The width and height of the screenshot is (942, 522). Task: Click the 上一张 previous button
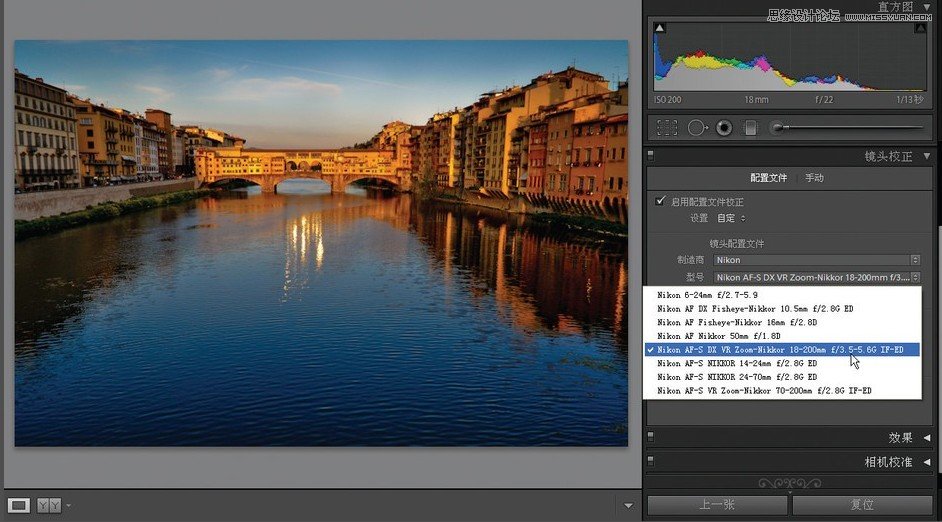(717, 505)
